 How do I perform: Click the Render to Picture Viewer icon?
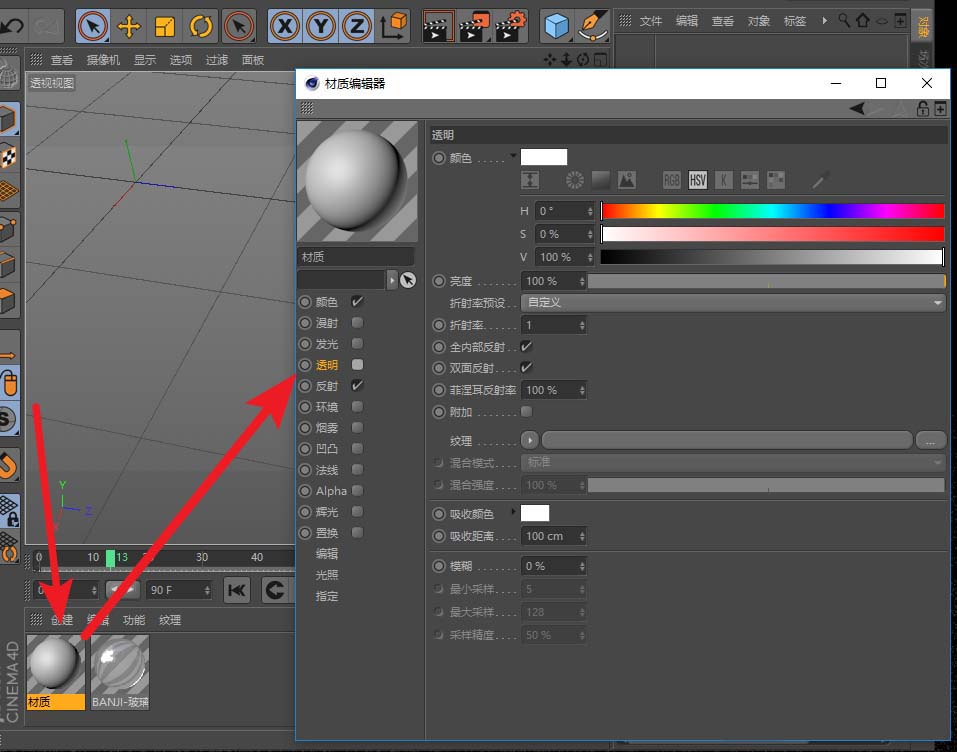pos(474,24)
